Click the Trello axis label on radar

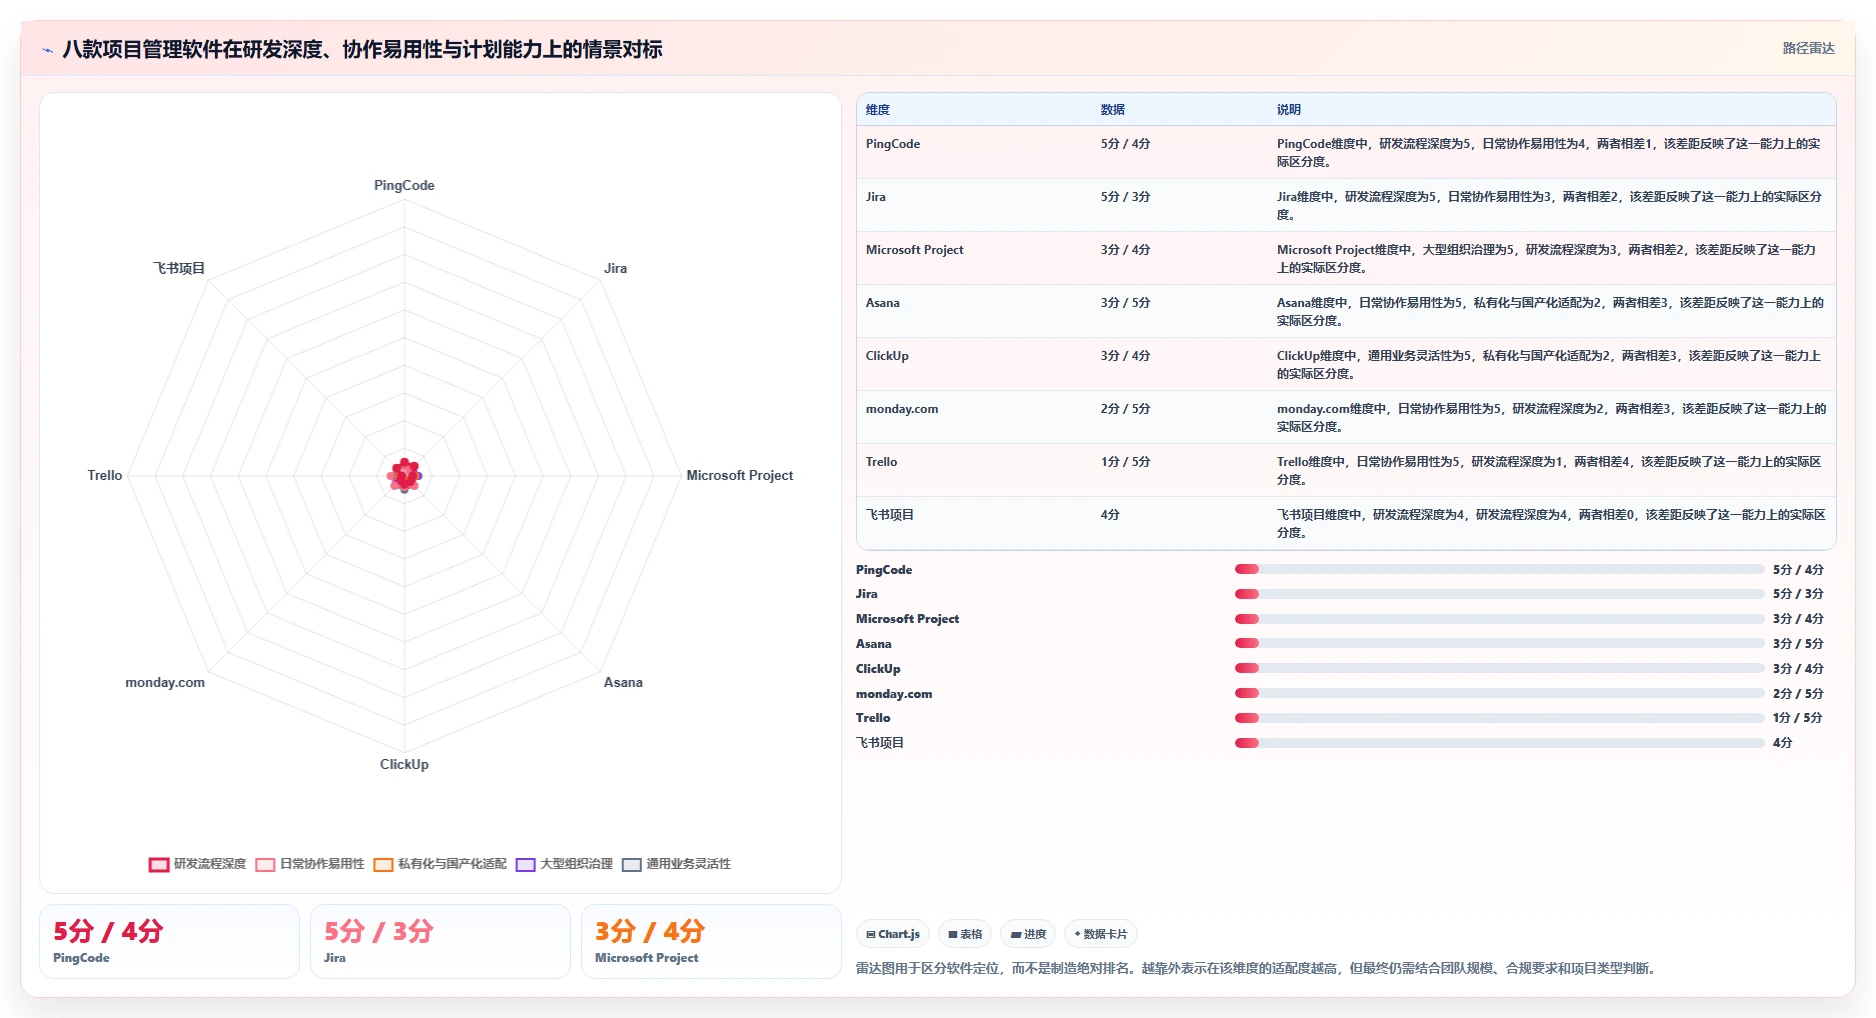pyautogui.click(x=105, y=476)
